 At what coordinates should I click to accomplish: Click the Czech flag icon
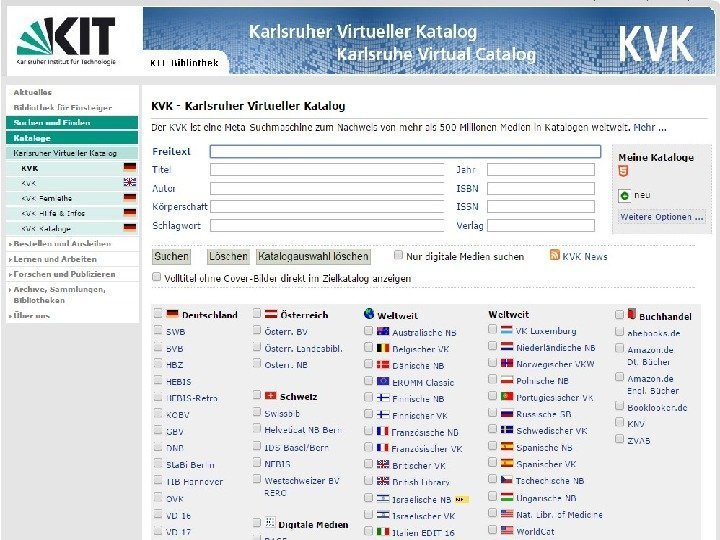pos(506,479)
